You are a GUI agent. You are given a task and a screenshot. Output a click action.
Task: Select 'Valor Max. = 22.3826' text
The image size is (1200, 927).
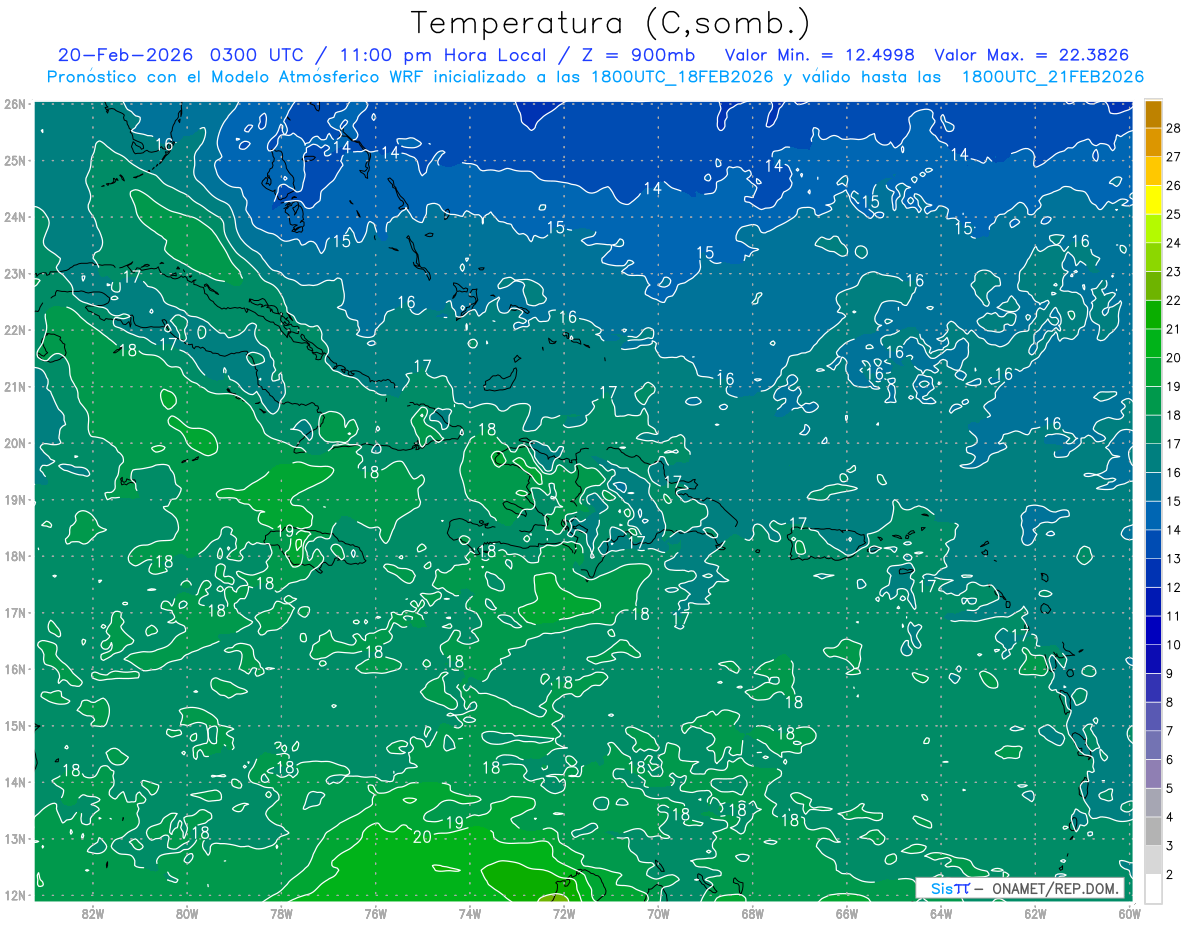[1032, 55]
